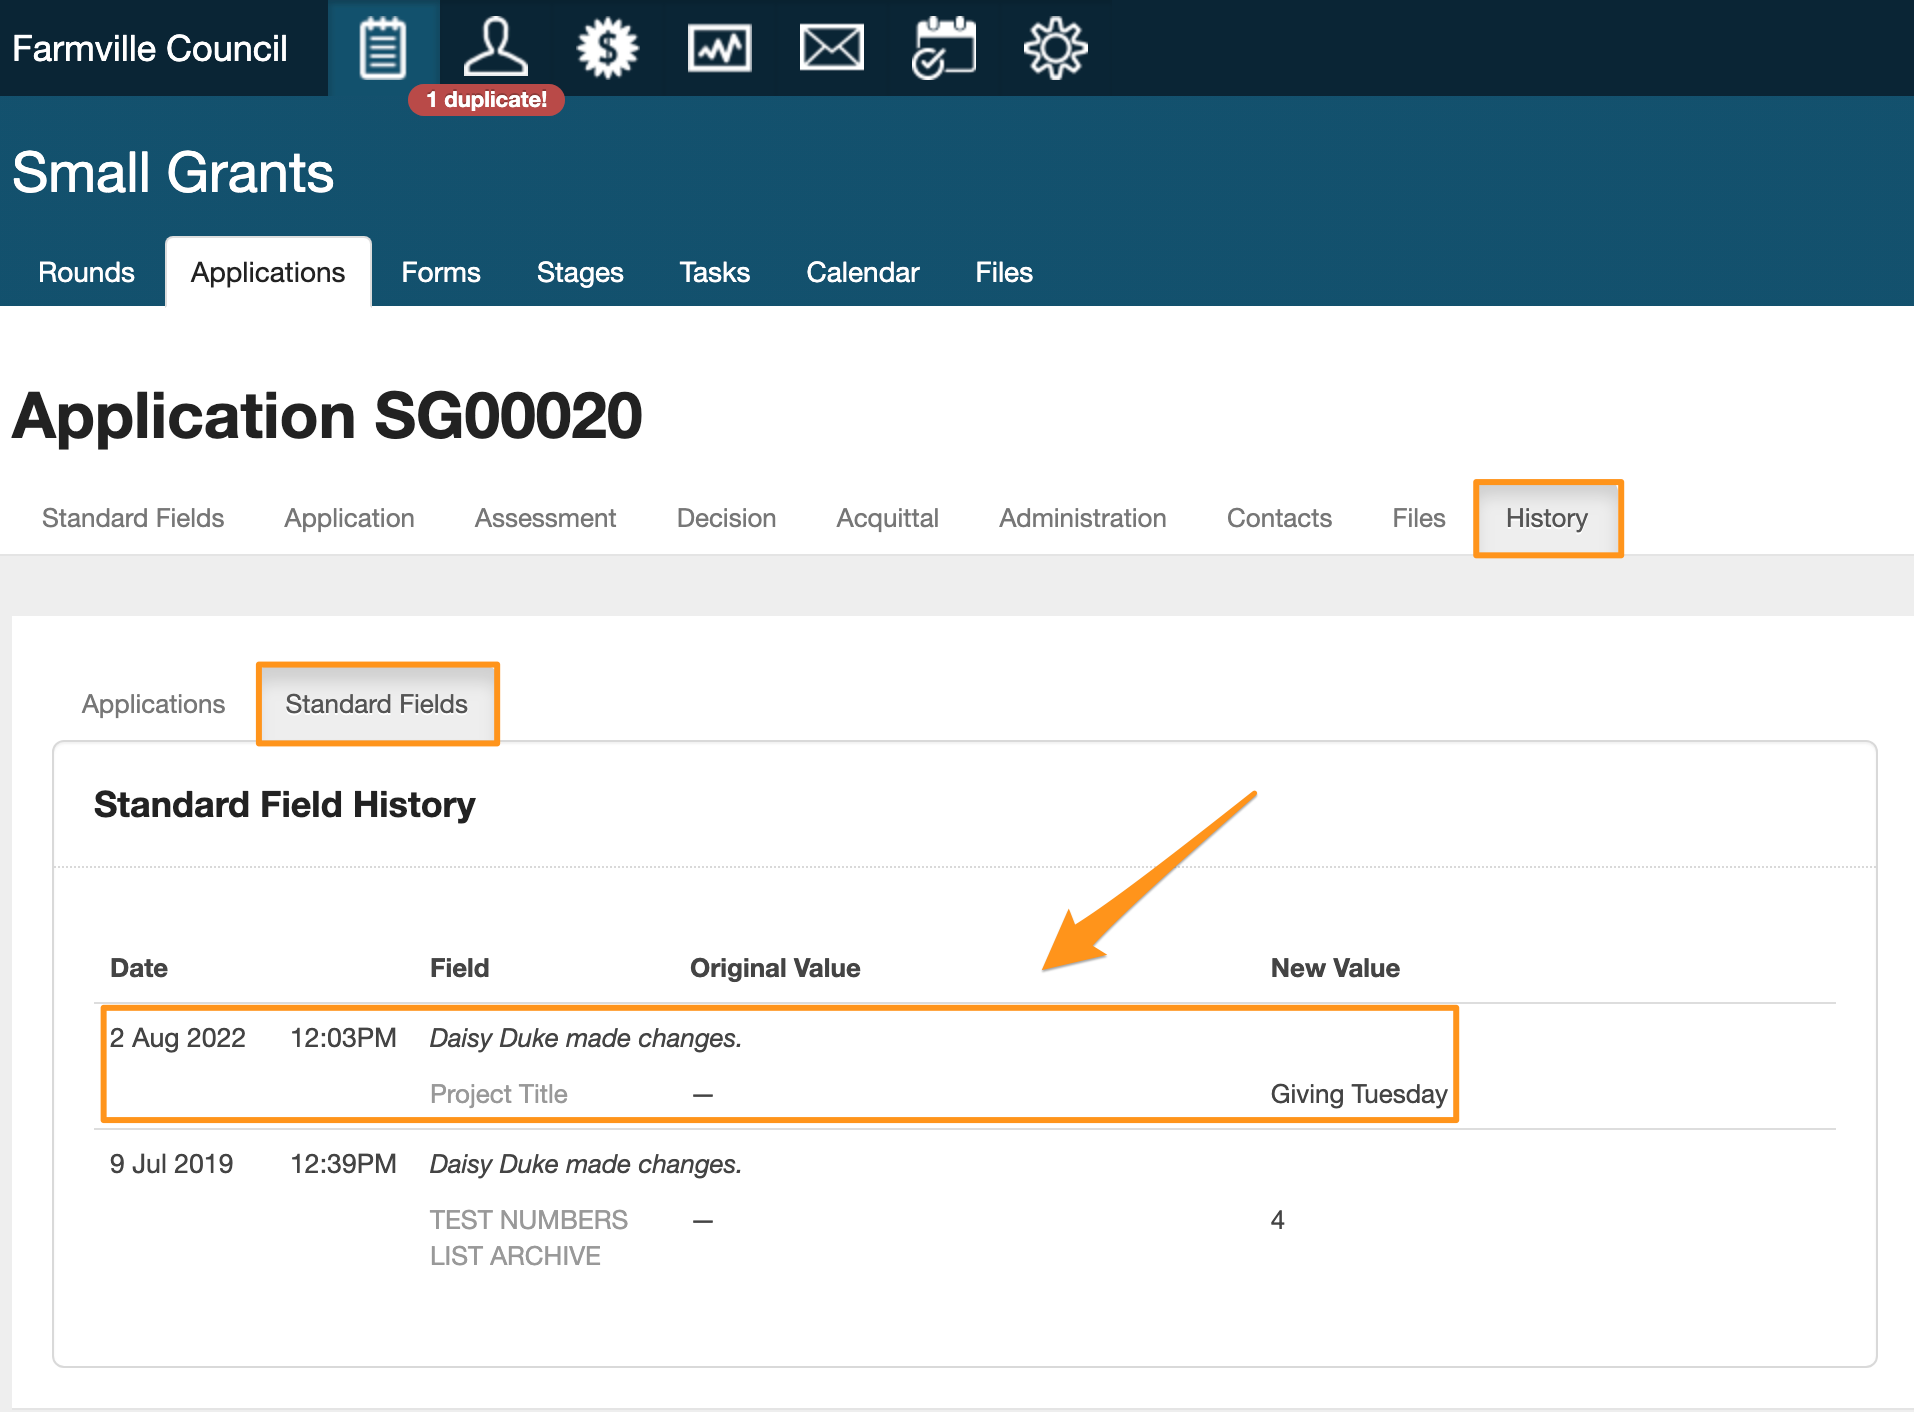Switch to the Assessment application tab
1914x1412 pixels.
click(545, 518)
